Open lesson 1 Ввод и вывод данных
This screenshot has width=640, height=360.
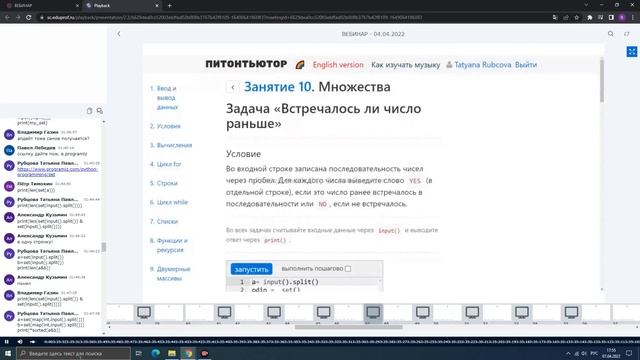(x=167, y=98)
